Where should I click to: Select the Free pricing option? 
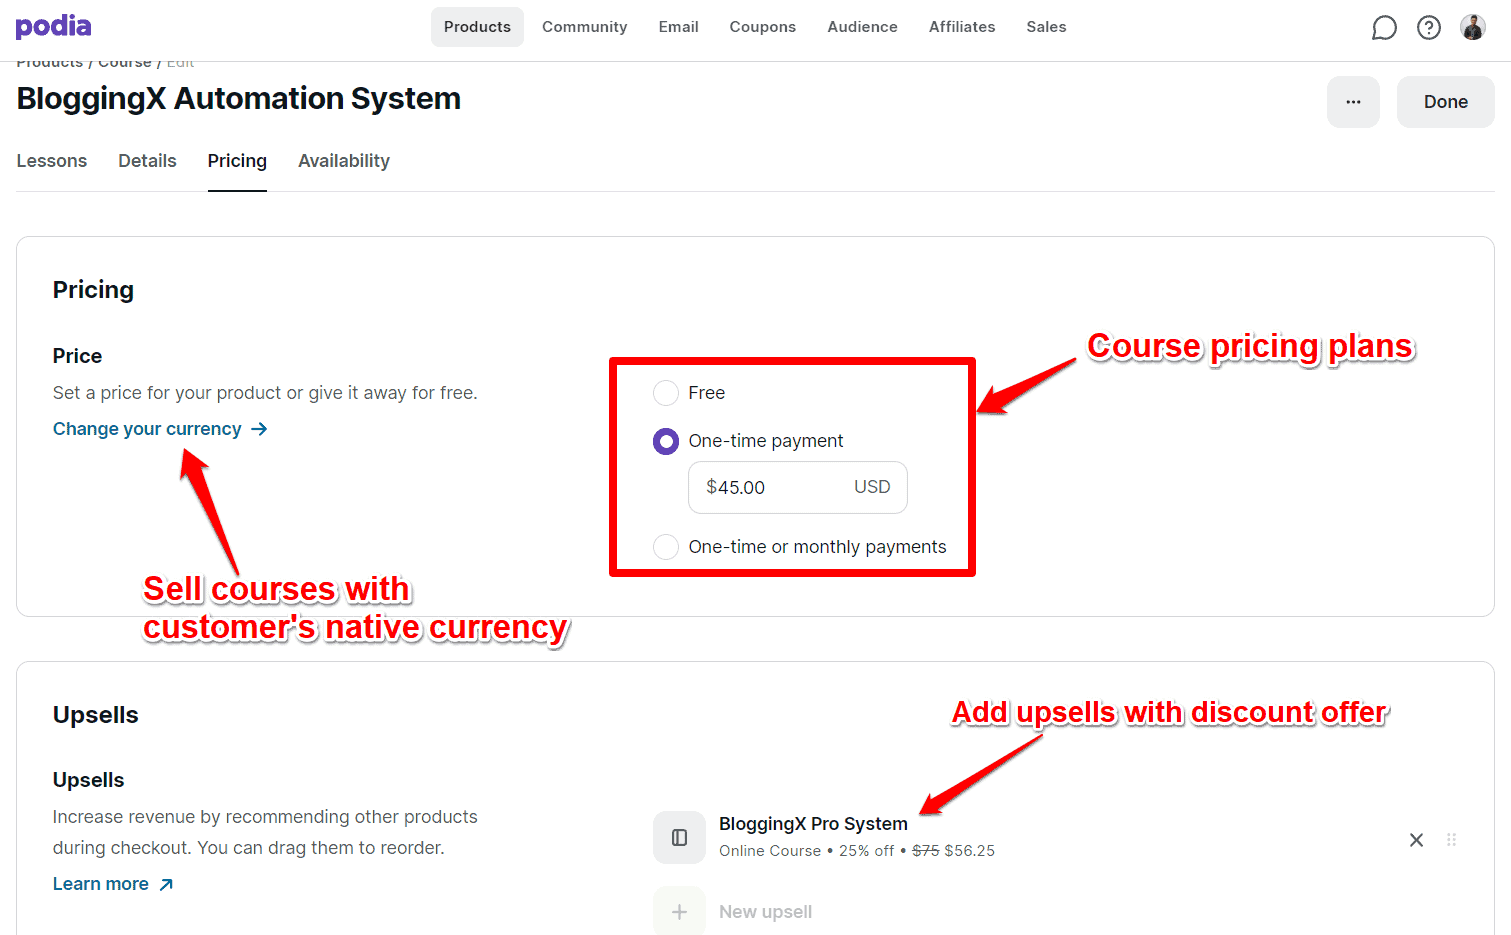point(666,393)
